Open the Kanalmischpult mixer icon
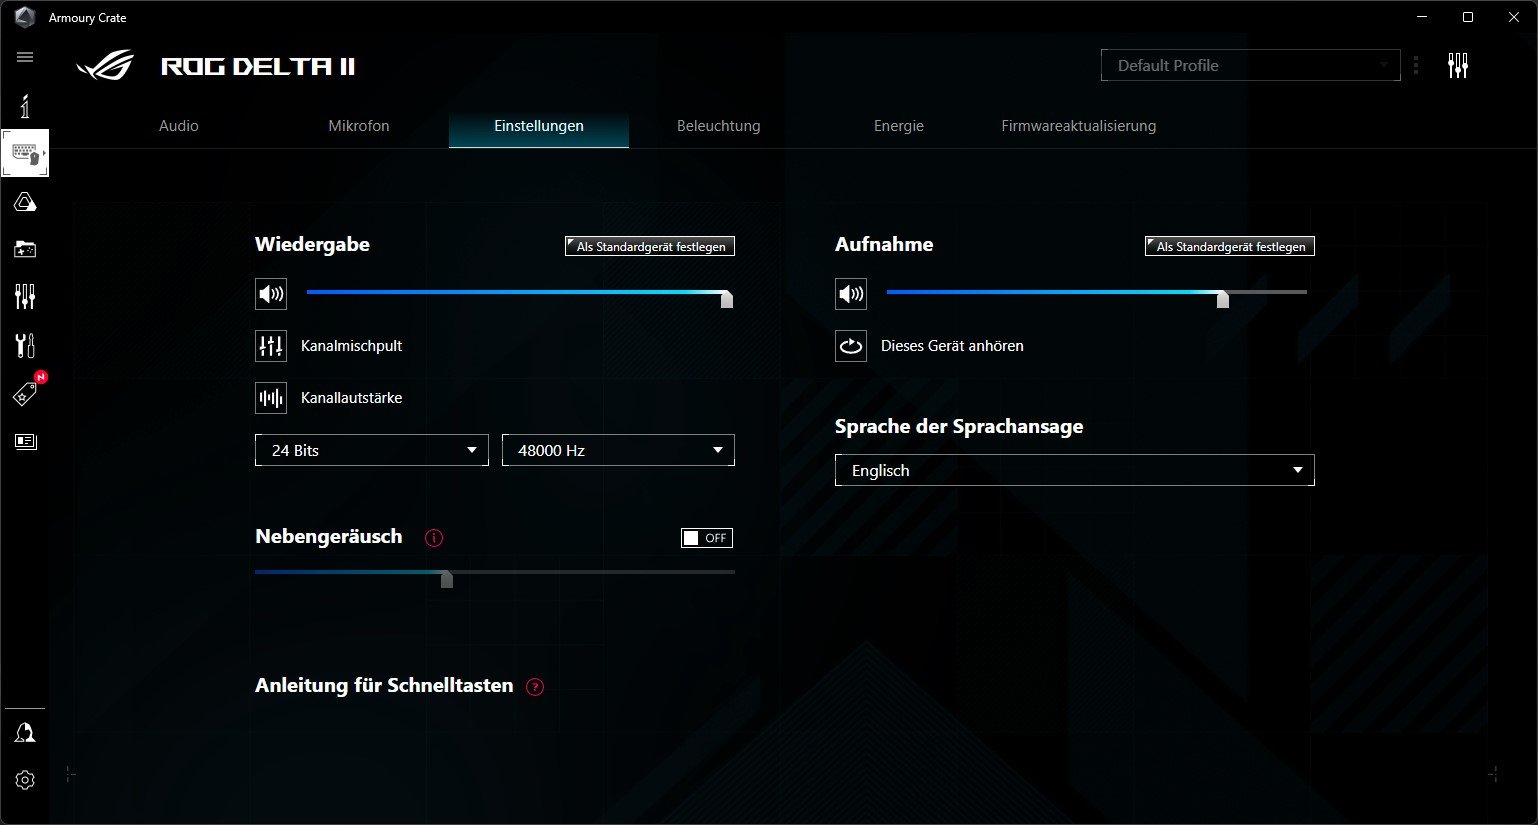1538x825 pixels. coord(271,346)
